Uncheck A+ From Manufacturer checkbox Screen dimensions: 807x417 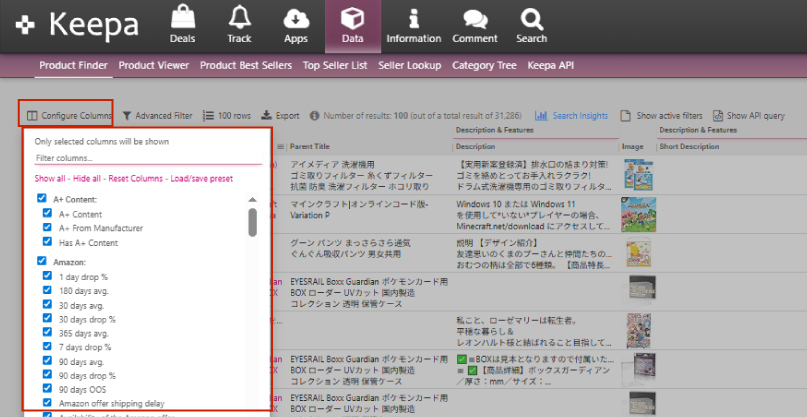click(47, 227)
